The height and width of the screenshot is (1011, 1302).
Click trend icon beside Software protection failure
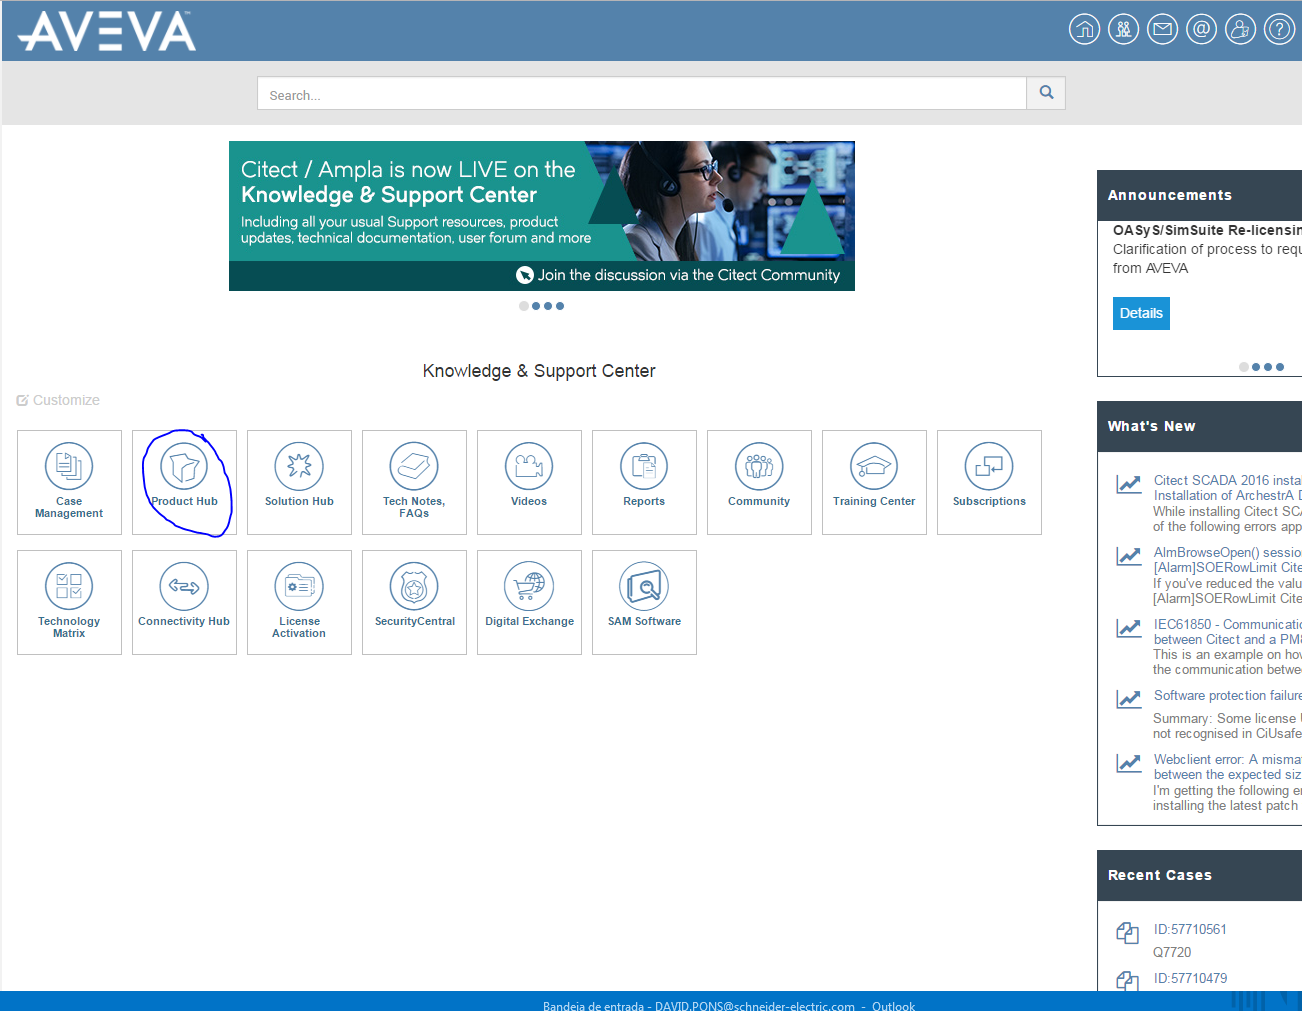click(1129, 698)
